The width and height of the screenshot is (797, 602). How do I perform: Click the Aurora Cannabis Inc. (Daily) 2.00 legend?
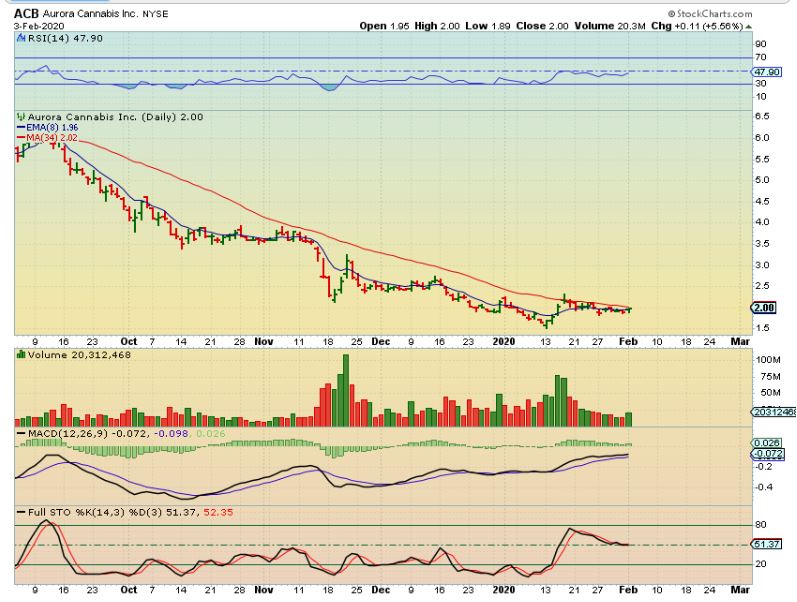pos(115,116)
